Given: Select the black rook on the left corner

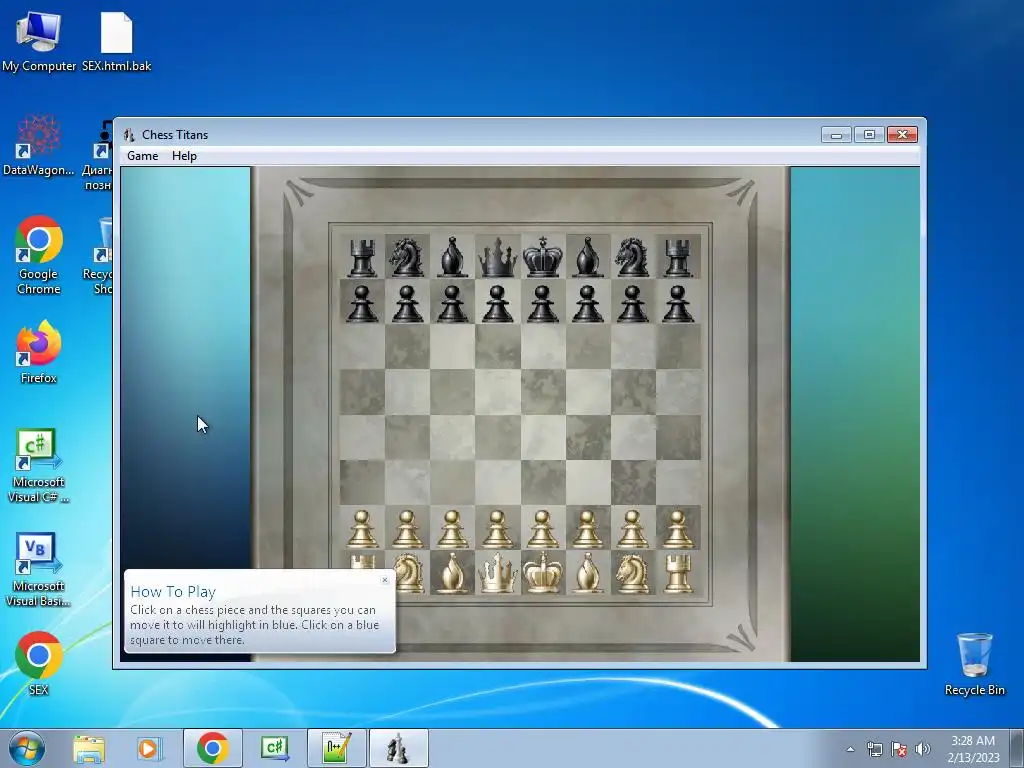Looking at the screenshot, I should (x=362, y=257).
